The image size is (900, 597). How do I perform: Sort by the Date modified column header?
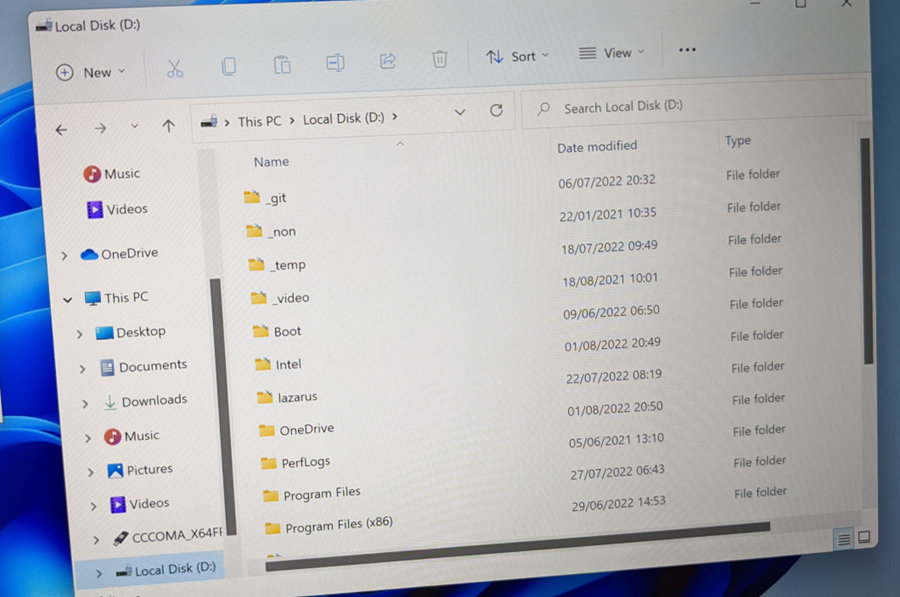pos(597,146)
